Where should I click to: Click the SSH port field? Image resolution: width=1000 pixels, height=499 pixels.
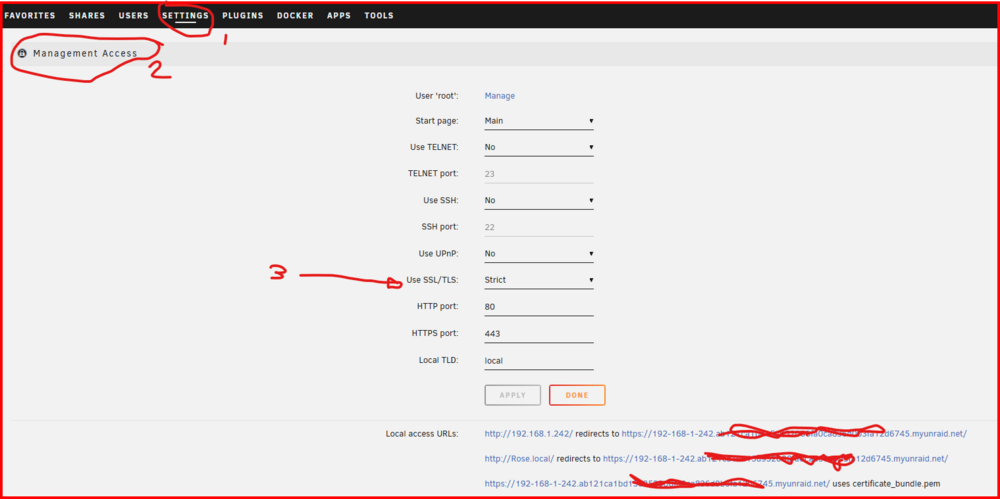pos(539,227)
